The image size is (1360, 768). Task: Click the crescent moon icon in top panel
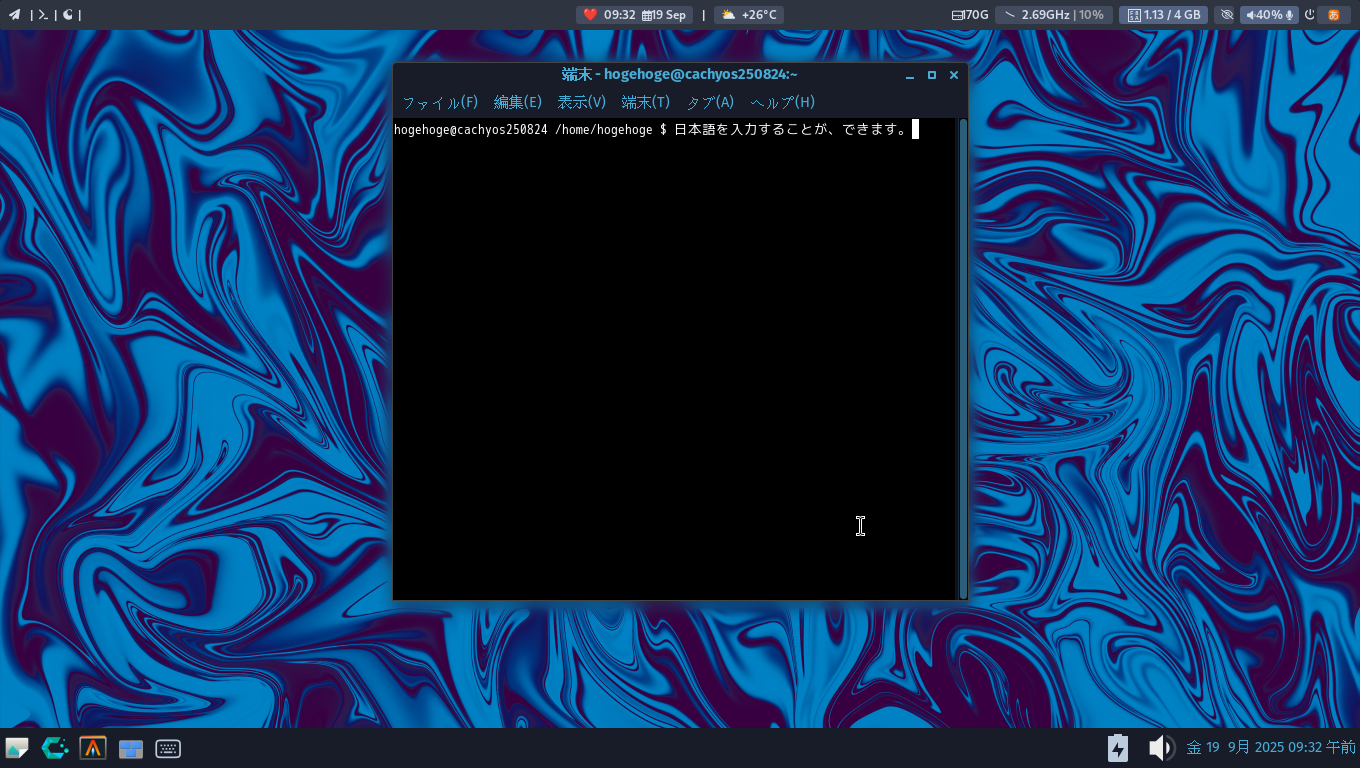point(68,15)
